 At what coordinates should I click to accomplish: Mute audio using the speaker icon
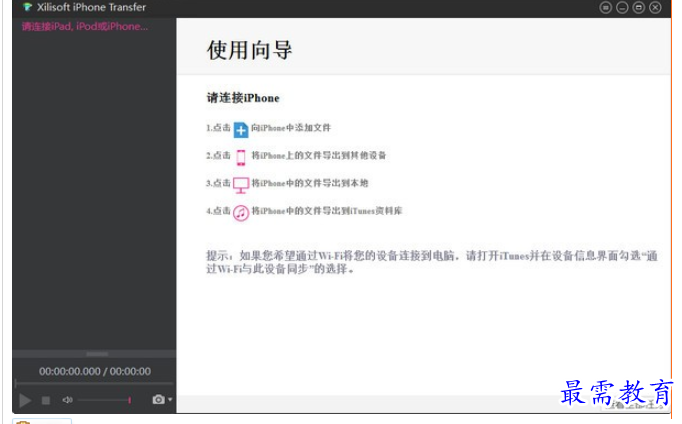pyautogui.click(x=67, y=400)
